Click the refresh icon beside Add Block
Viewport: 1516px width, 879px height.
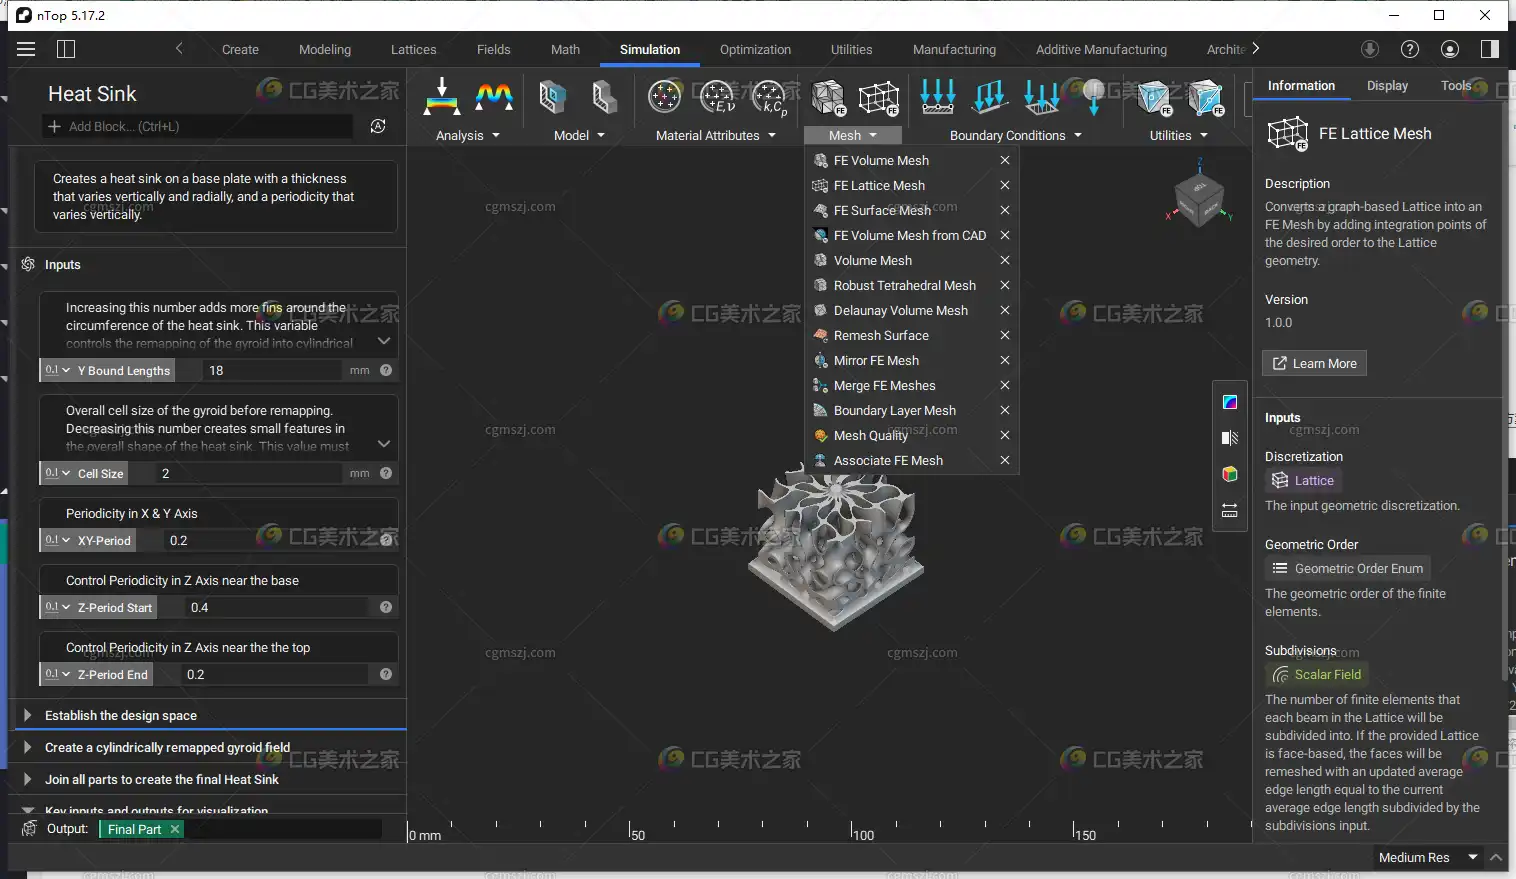[x=378, y=126]
